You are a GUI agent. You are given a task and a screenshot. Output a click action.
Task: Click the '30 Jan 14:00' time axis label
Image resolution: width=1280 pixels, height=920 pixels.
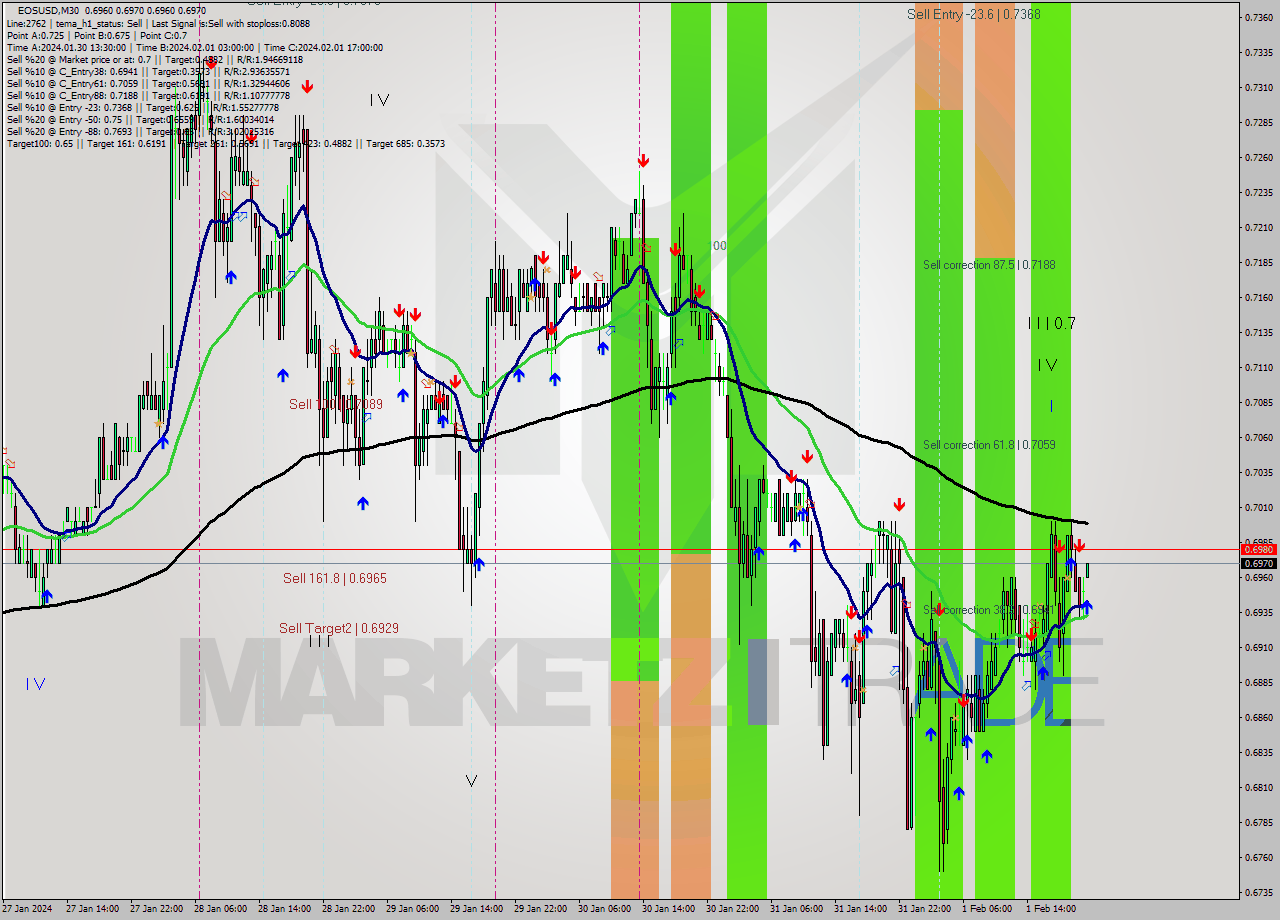point(668,909)
